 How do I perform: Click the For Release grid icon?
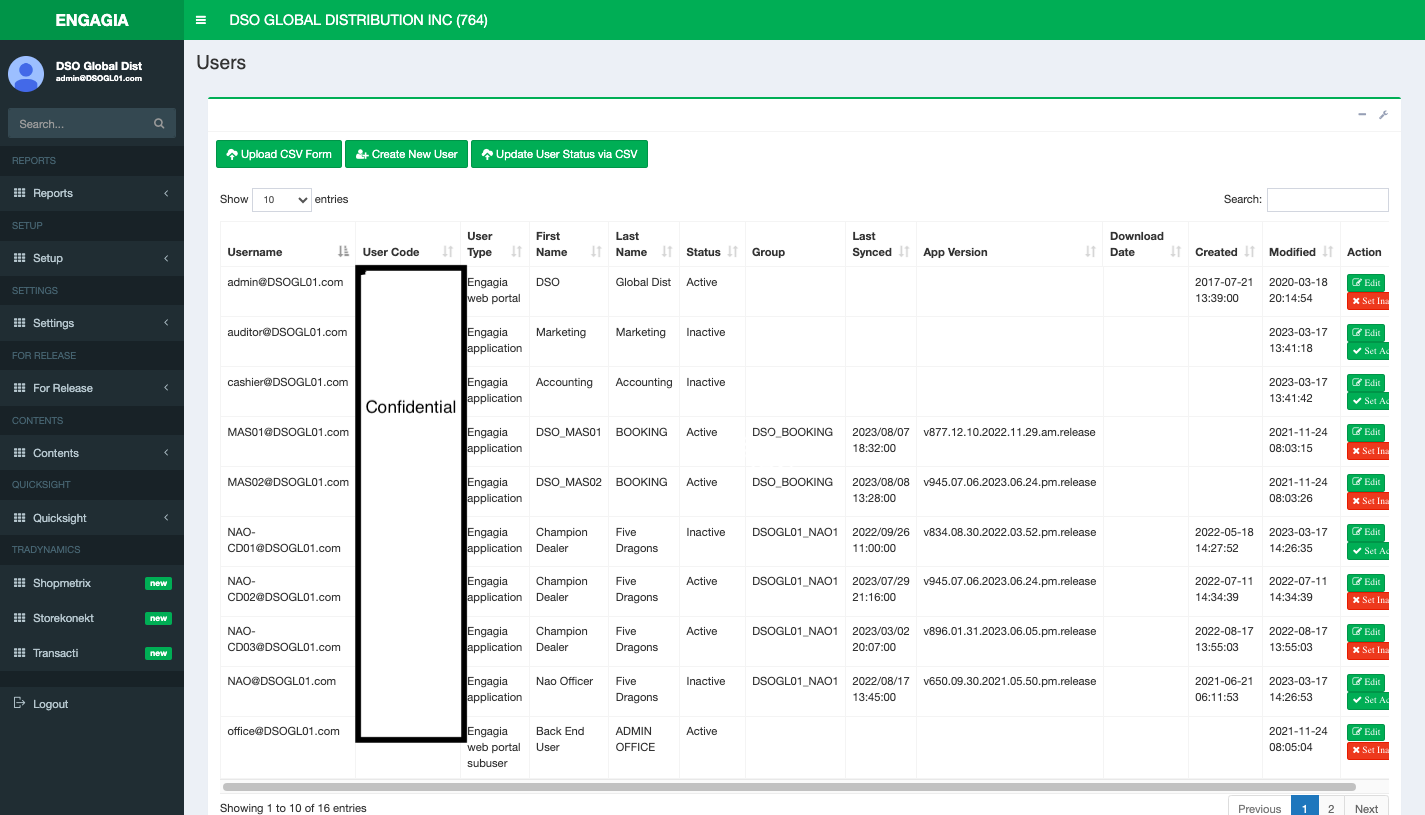(19, 388)
